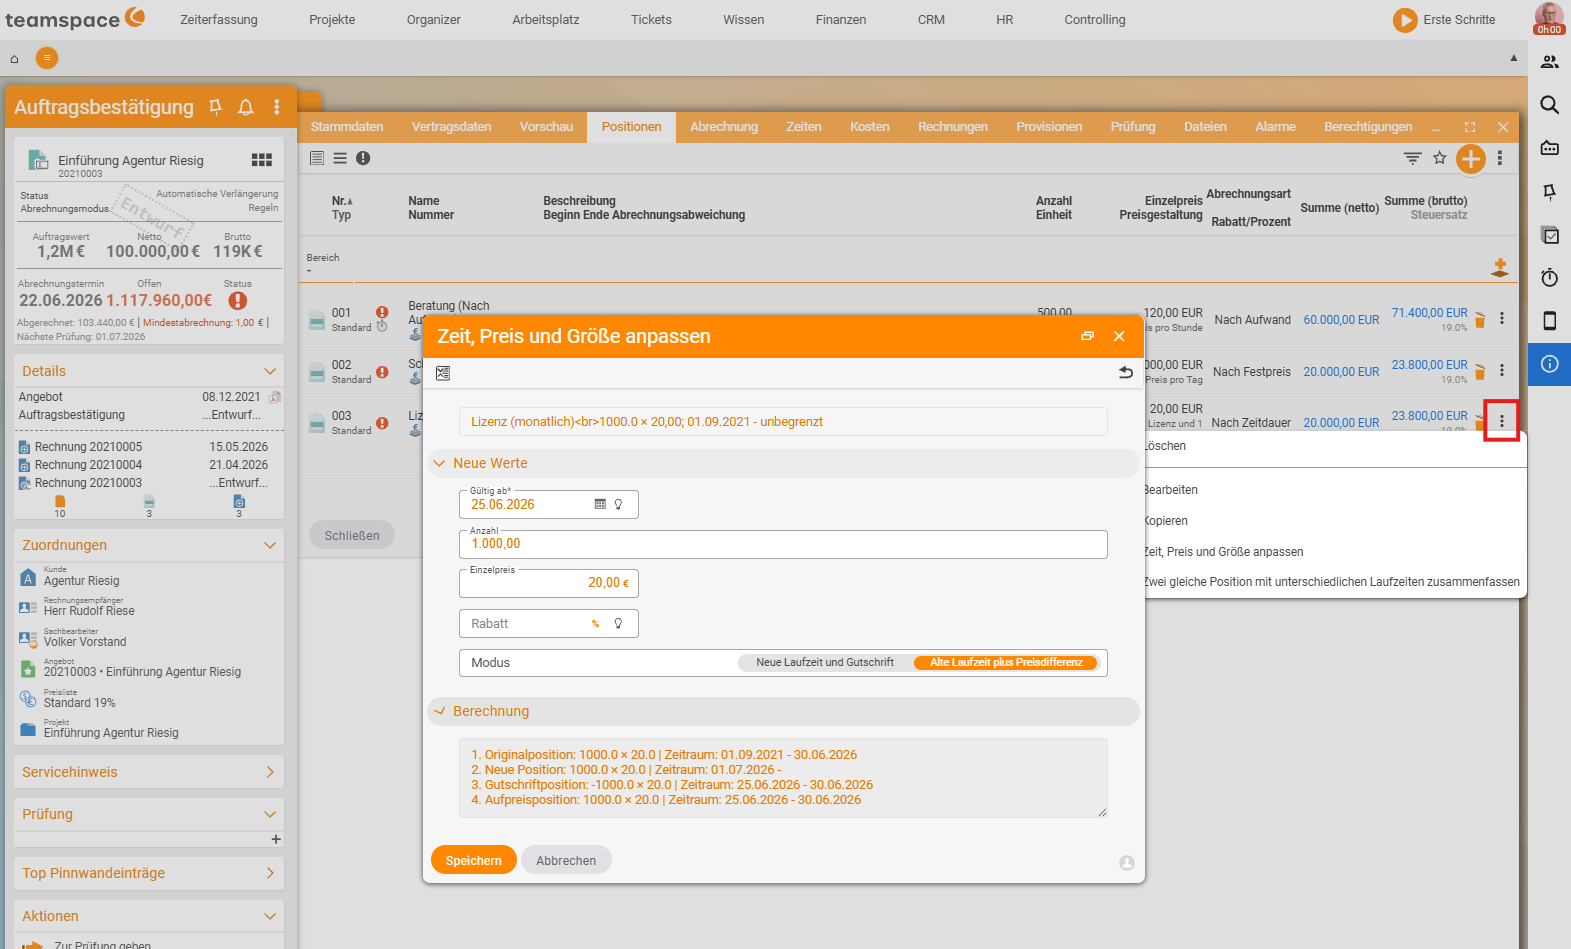Sort positions by the Nr. column header
Screen dimensions: 1571x949
(342, 201)
